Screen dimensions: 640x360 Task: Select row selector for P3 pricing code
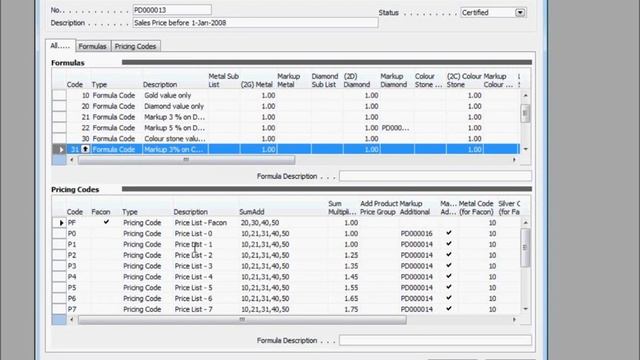coord(59,266)
